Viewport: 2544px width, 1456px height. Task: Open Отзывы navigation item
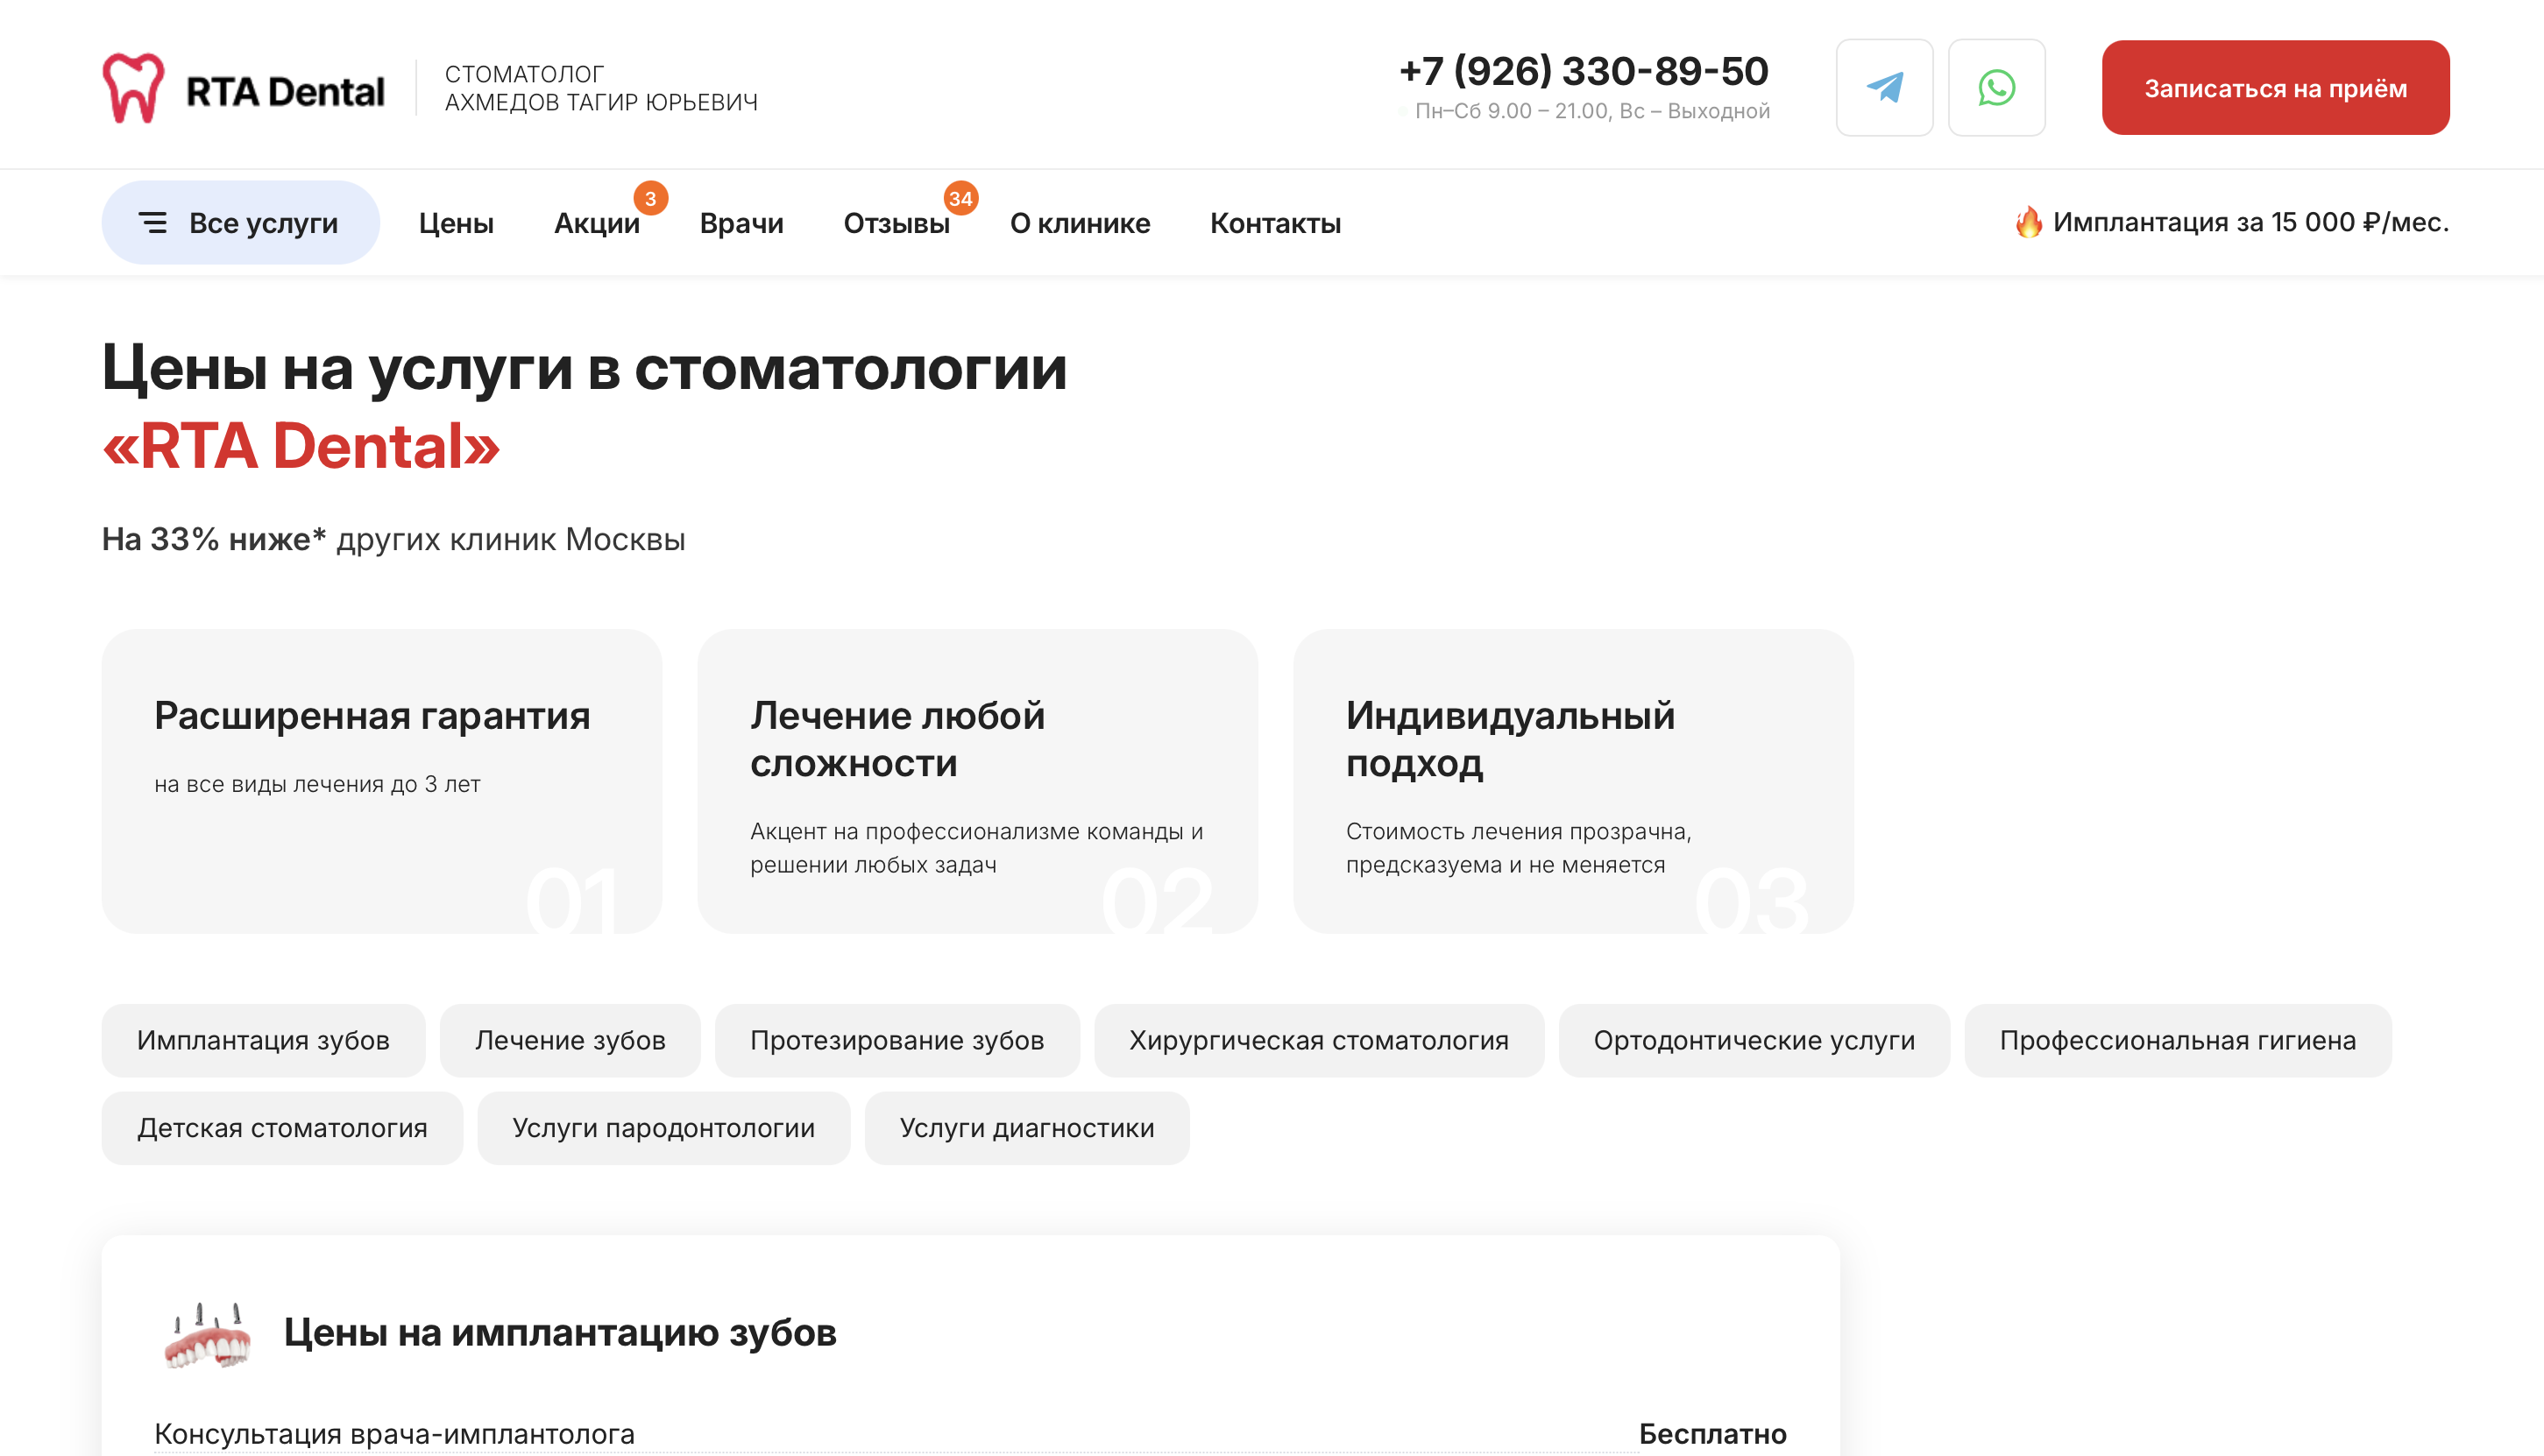pyautogui.click(x=896, y=223)
